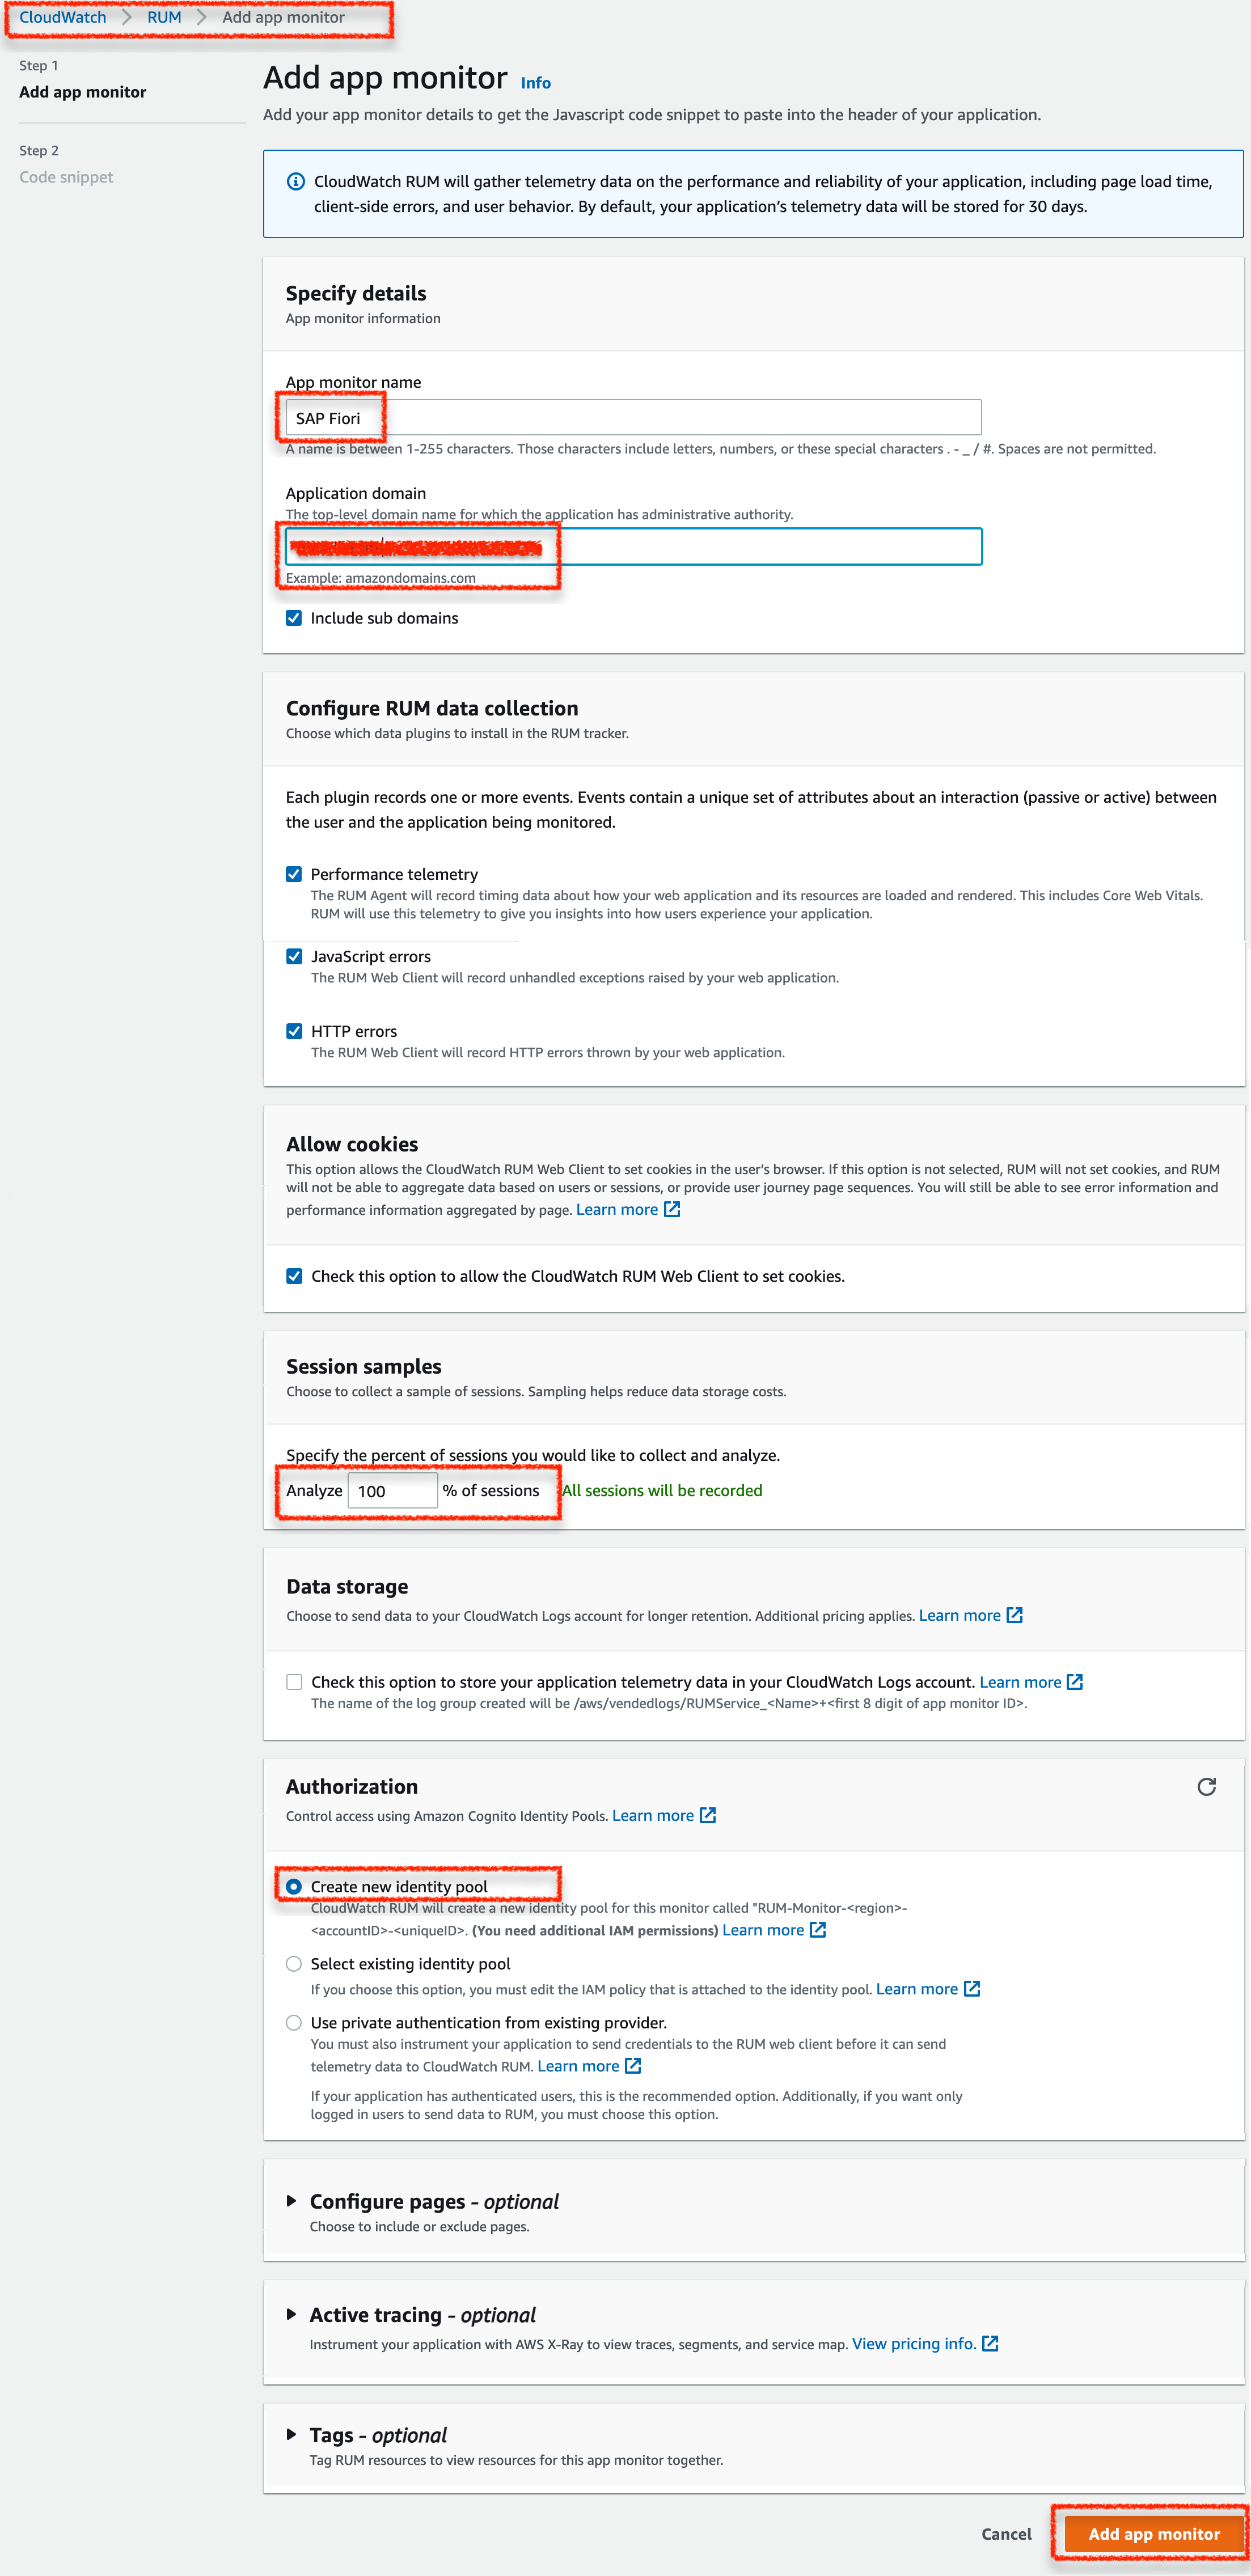The width and height of the screenshot is (1251, 2576).
Task: Expand the Tags section
Action: pyautogui.click(x=292, y=2436)
